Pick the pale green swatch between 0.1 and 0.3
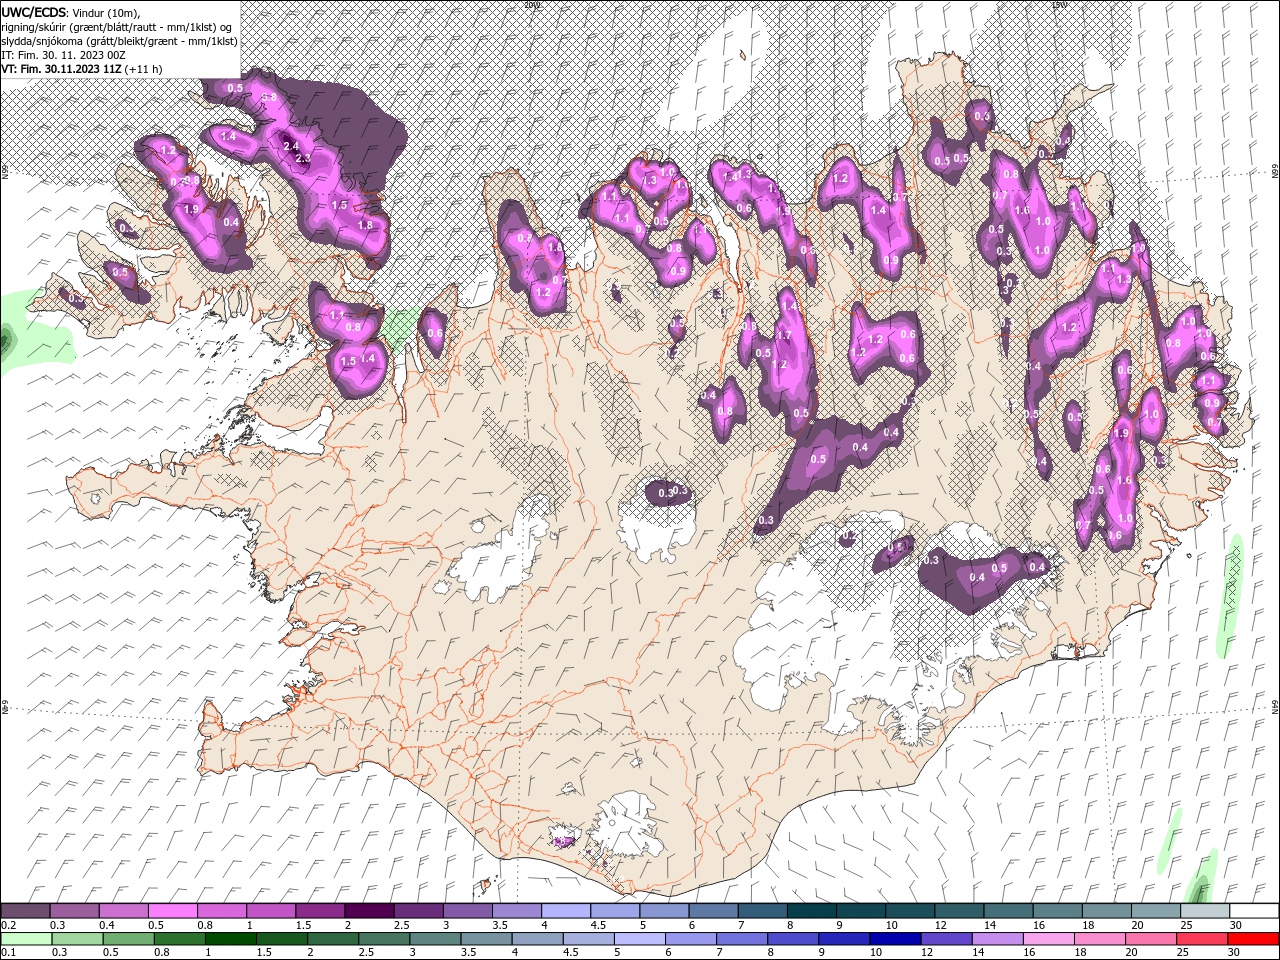This screenshot has height=960, width=1280. tap(25, 939)
